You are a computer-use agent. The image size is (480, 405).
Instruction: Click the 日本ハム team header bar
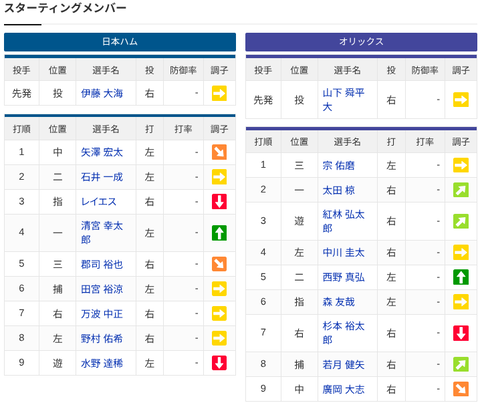(x=120, y=42)
